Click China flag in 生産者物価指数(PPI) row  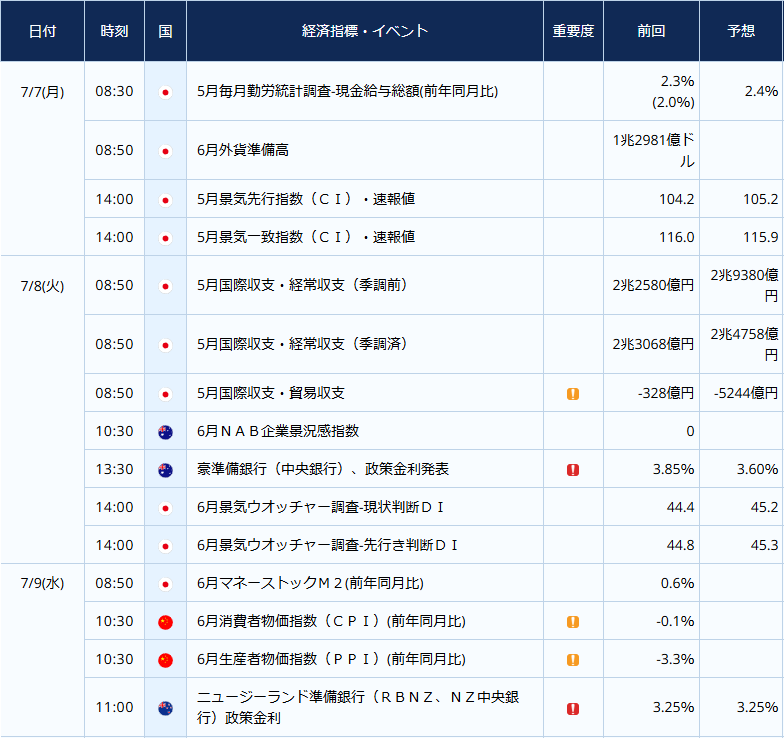tap(166, 660)
